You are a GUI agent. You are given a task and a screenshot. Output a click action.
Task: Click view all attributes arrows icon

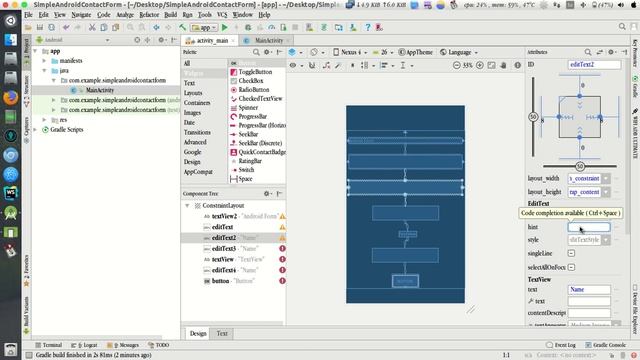[600, 52]
